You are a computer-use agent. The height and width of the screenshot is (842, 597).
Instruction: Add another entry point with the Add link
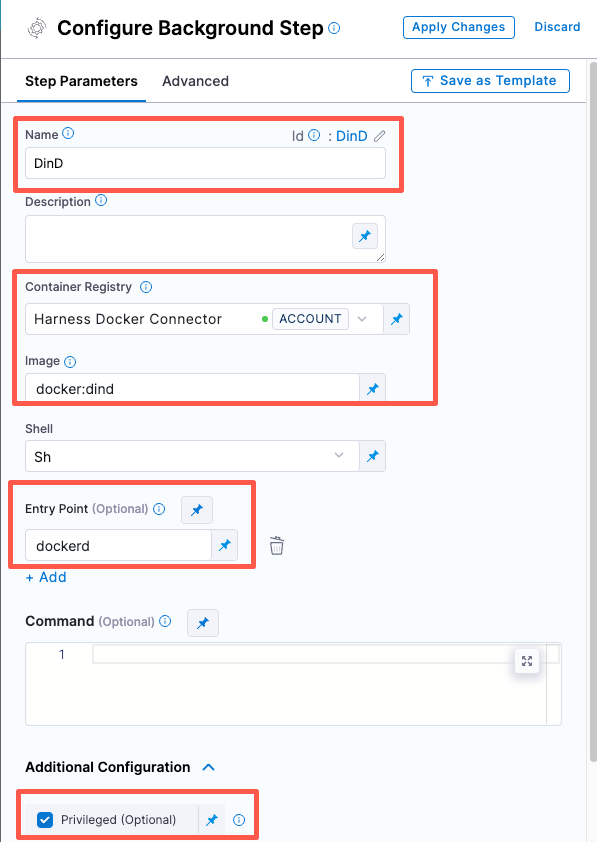coord(46,577)
